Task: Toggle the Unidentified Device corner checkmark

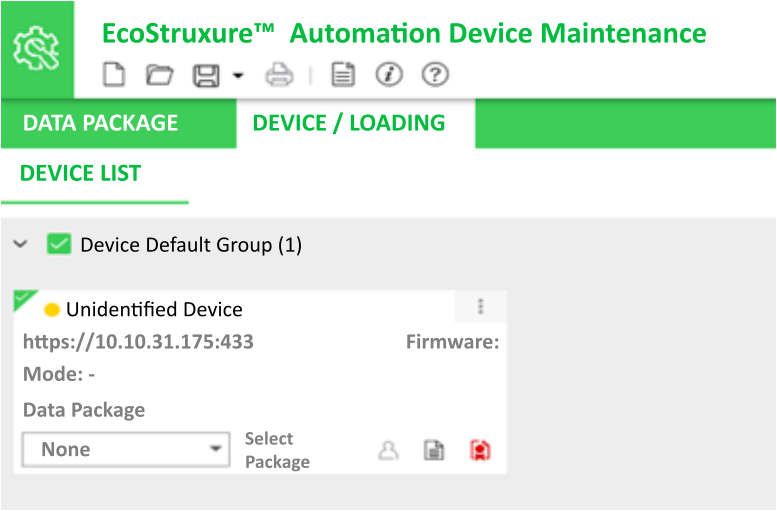Action: click(x=24, y=299)
